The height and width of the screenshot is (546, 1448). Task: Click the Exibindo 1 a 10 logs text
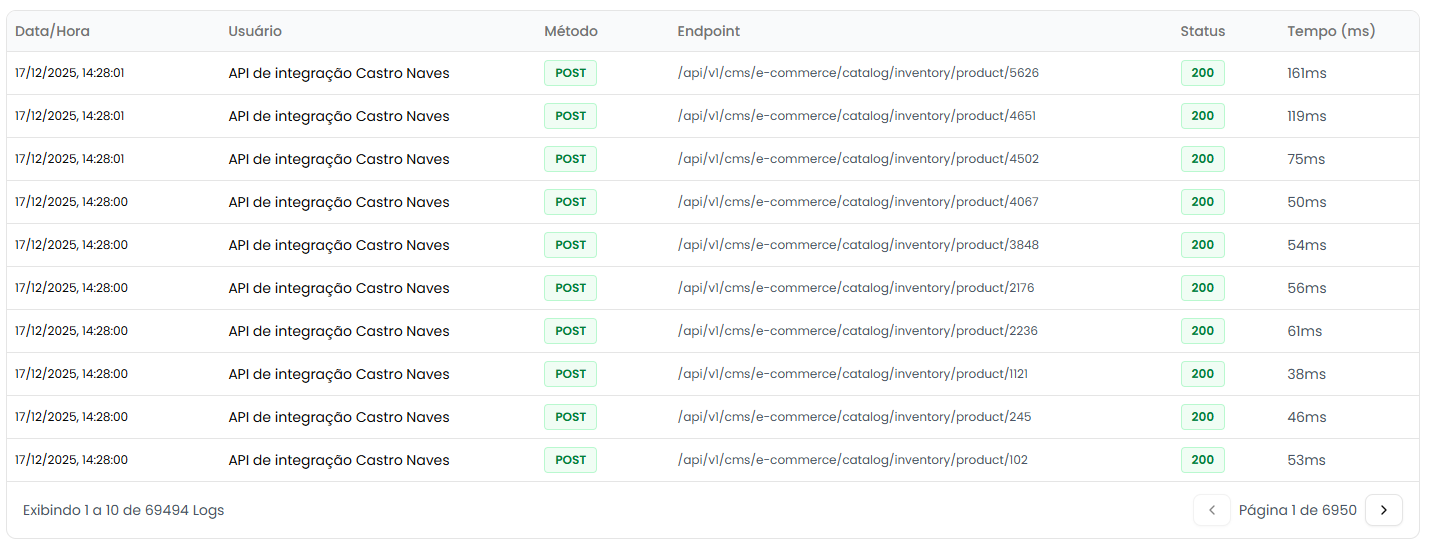pos(123,510)
